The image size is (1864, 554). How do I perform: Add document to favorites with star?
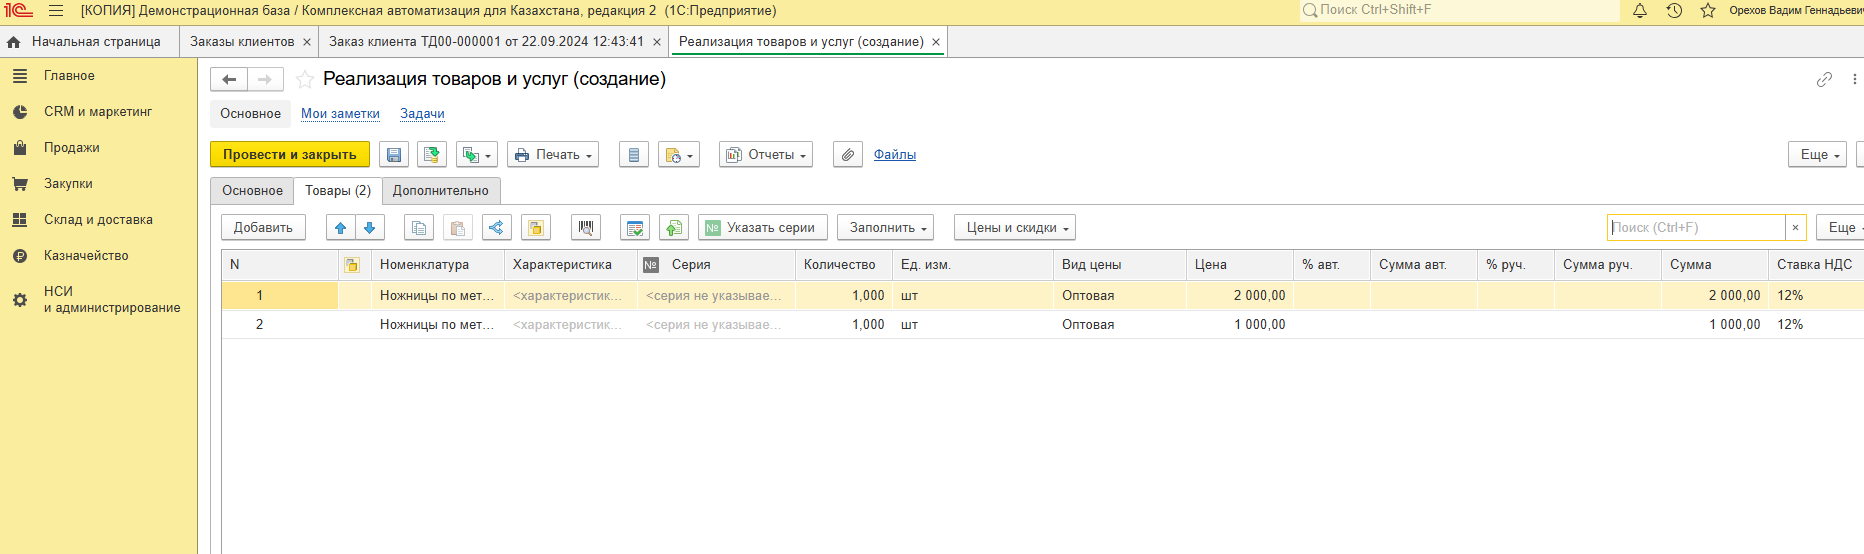(x=305, y=80)
